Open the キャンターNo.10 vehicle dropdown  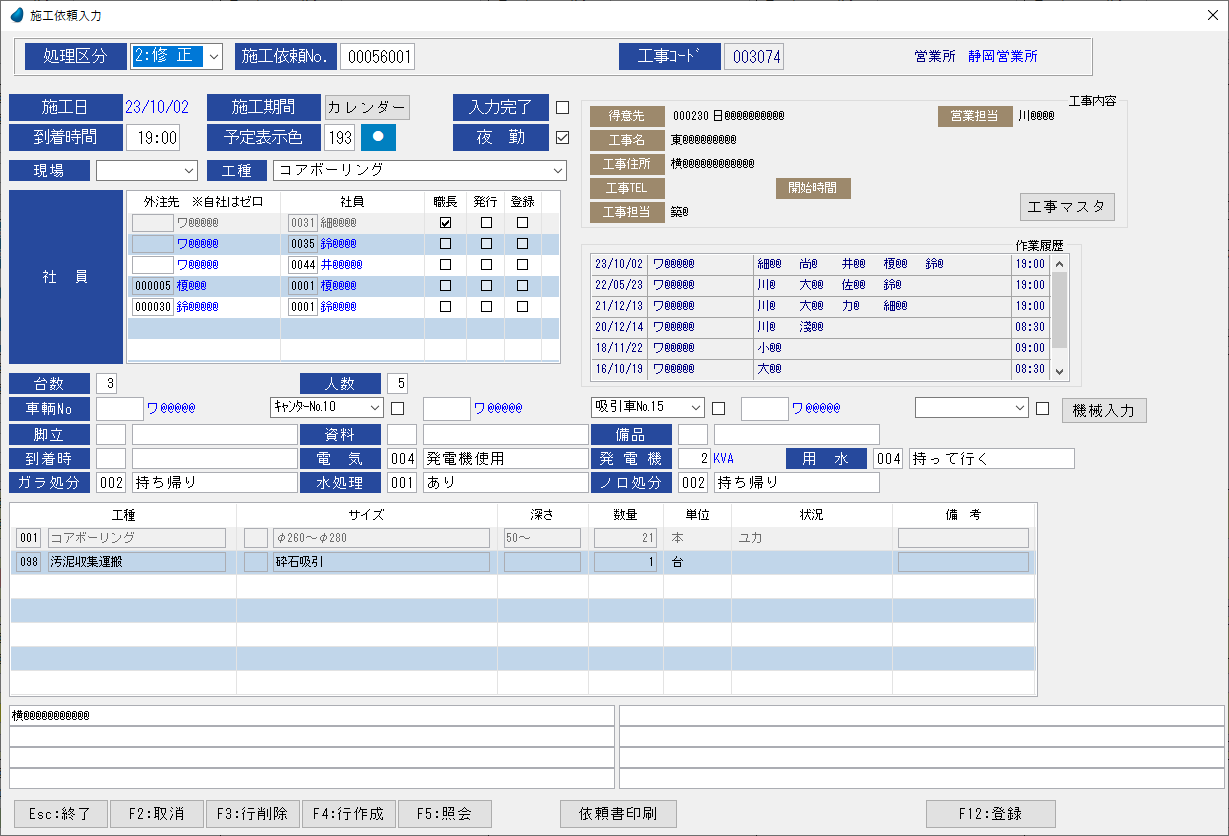pyautogui.click(x=327, y=407)
